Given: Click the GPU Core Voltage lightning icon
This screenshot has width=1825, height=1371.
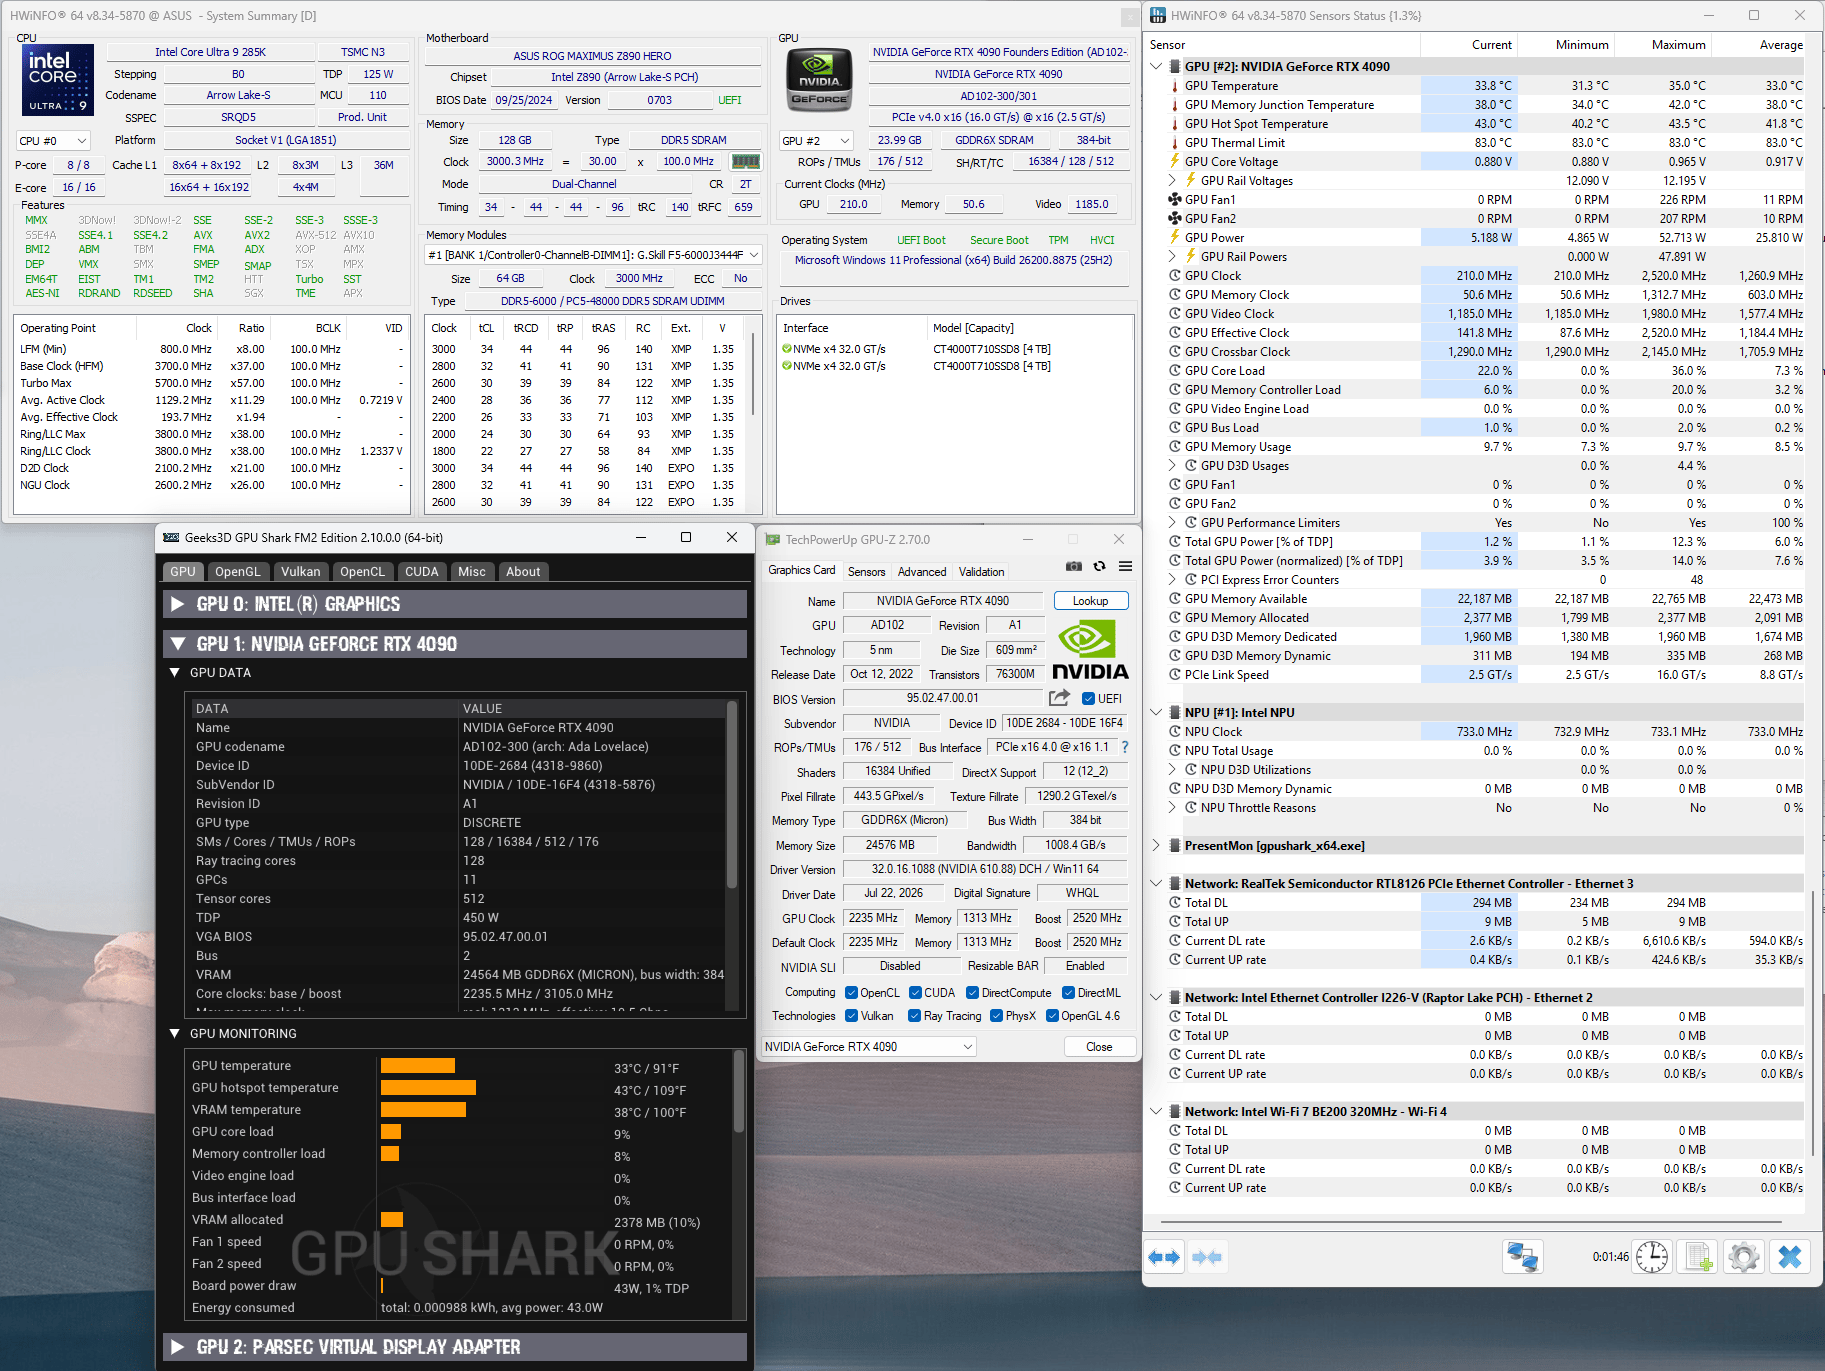Looking at the screenshot, I should (1175, 162).
